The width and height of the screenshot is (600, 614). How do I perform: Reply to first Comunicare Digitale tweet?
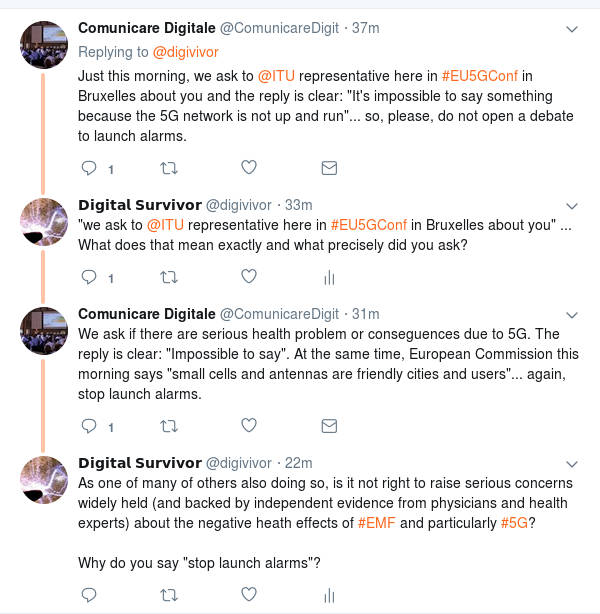pos(88,168)
